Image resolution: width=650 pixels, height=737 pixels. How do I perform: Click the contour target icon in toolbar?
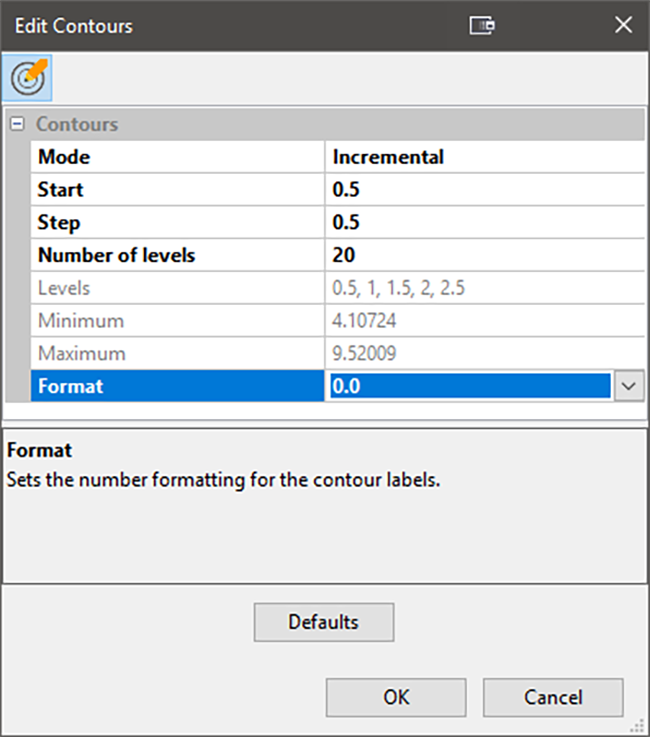coord(28,77)
